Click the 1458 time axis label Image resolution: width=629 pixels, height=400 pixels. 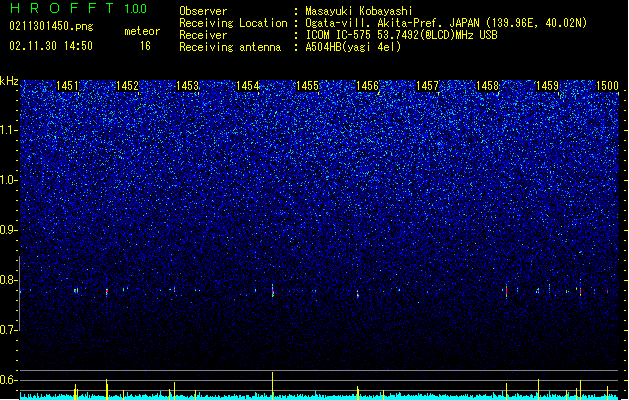pyautogui.click(x=487, y=86)
